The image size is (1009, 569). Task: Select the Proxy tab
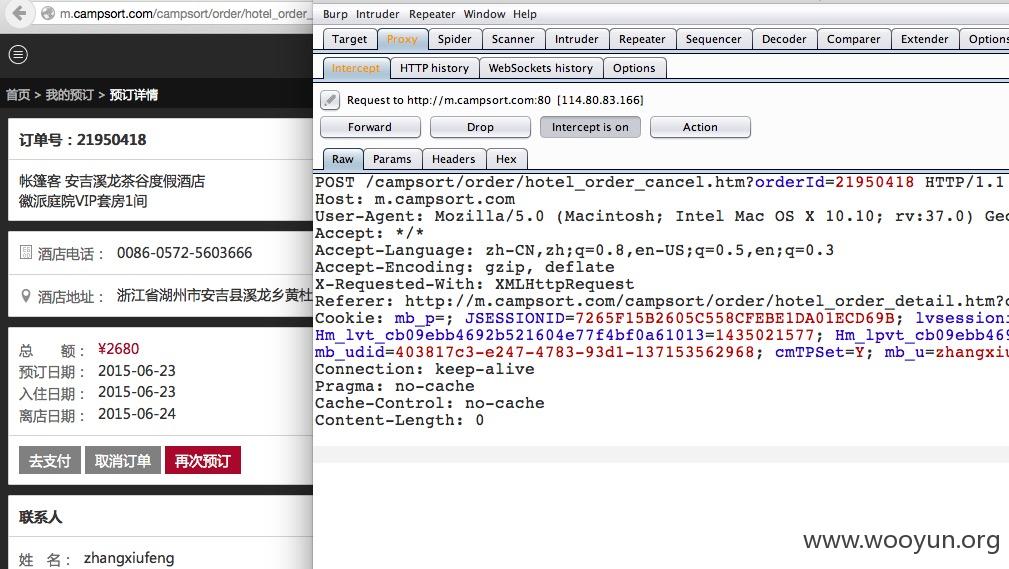tap(402, 39)
